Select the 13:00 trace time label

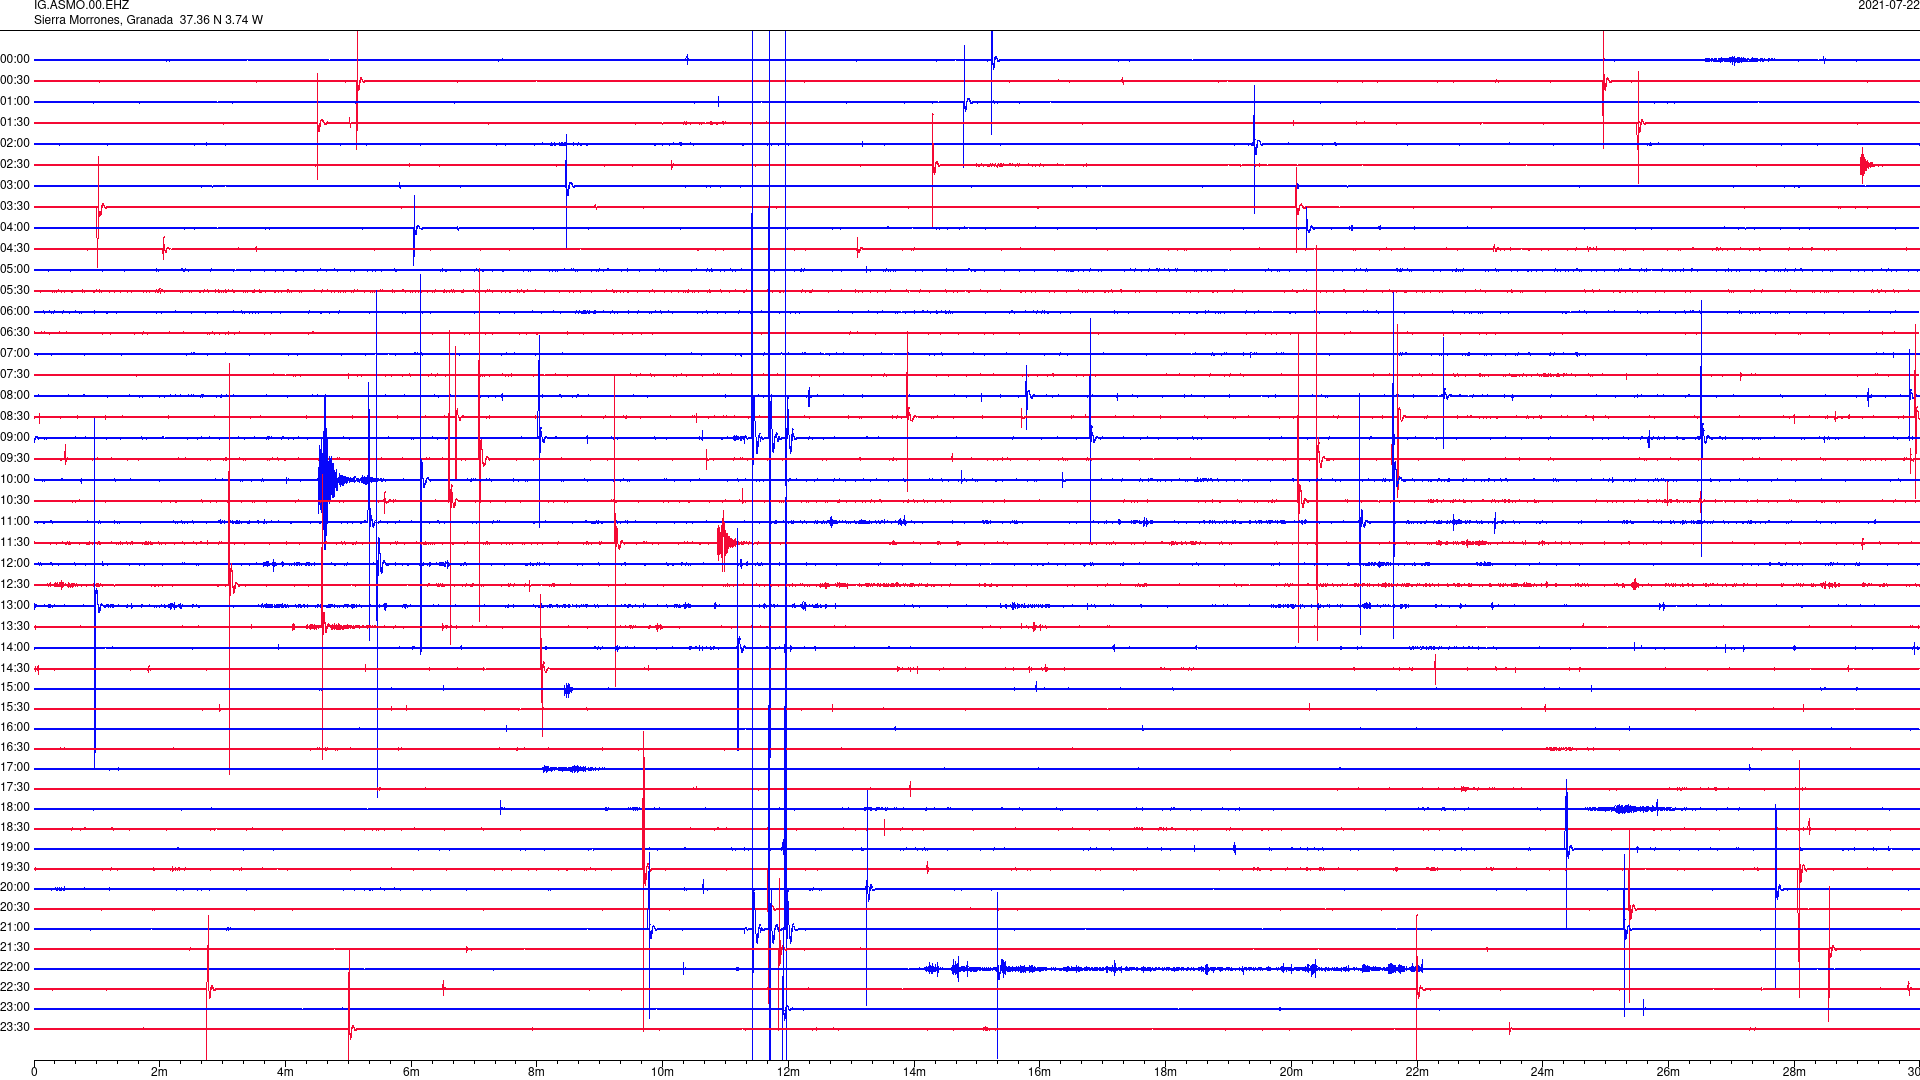(x=15, y=606)
